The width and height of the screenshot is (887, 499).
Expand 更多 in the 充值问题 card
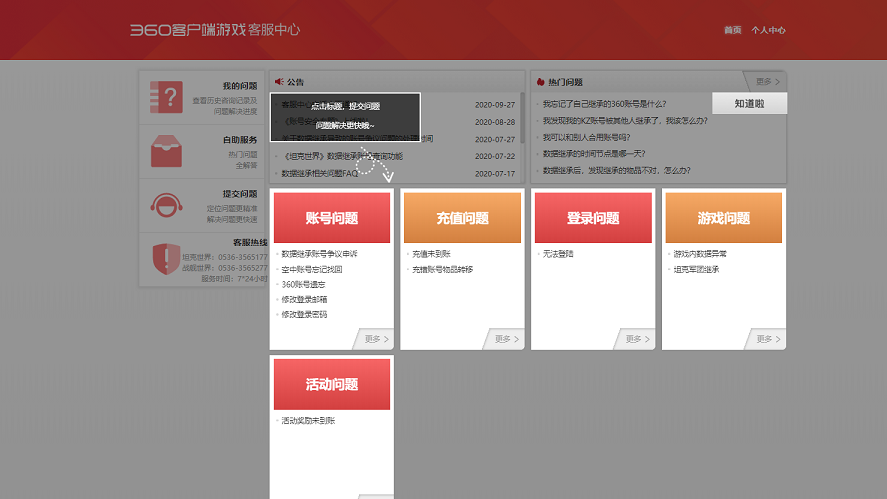pyautogui.click(x=506, y=339)
